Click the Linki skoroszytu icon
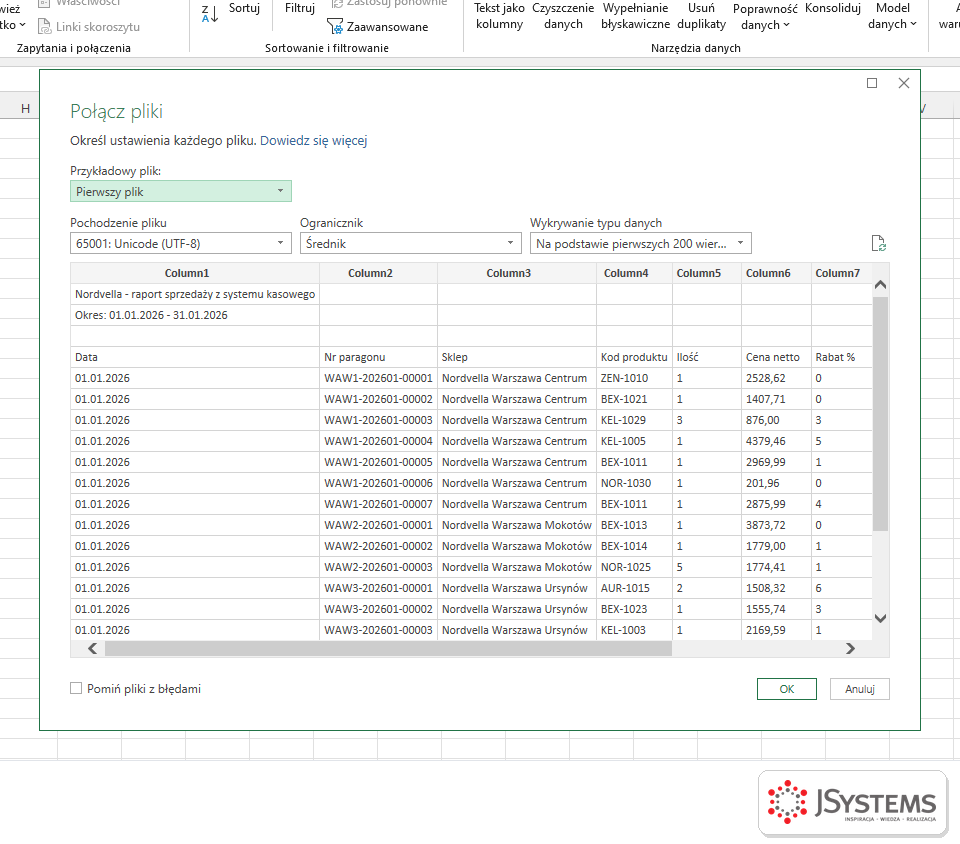This screenshot has height=844, width=960. coord(44,26)
